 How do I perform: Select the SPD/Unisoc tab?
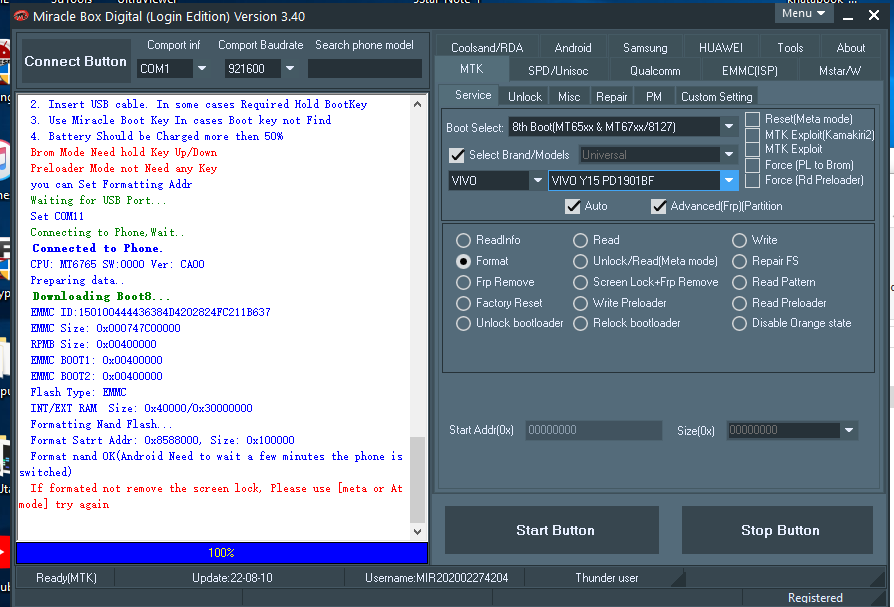point(558,71)
